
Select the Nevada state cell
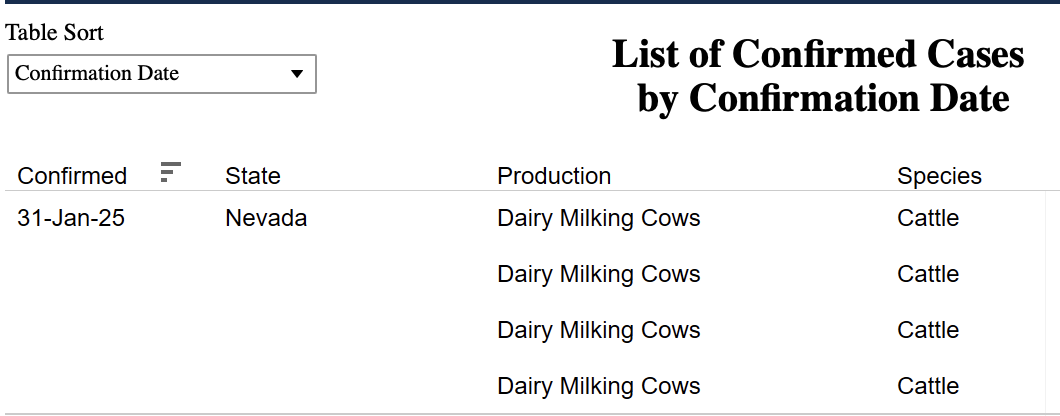266,218
